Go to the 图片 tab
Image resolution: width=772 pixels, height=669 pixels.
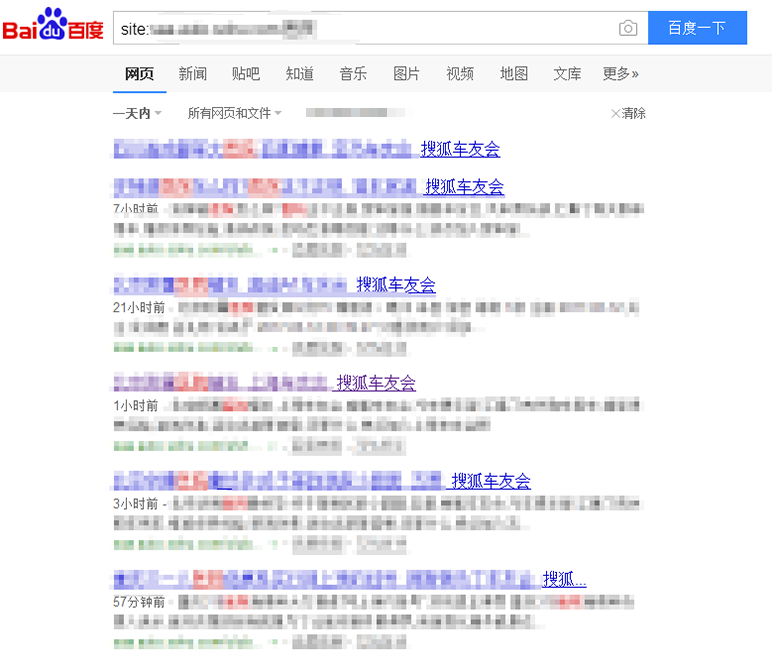click(407, 73)
